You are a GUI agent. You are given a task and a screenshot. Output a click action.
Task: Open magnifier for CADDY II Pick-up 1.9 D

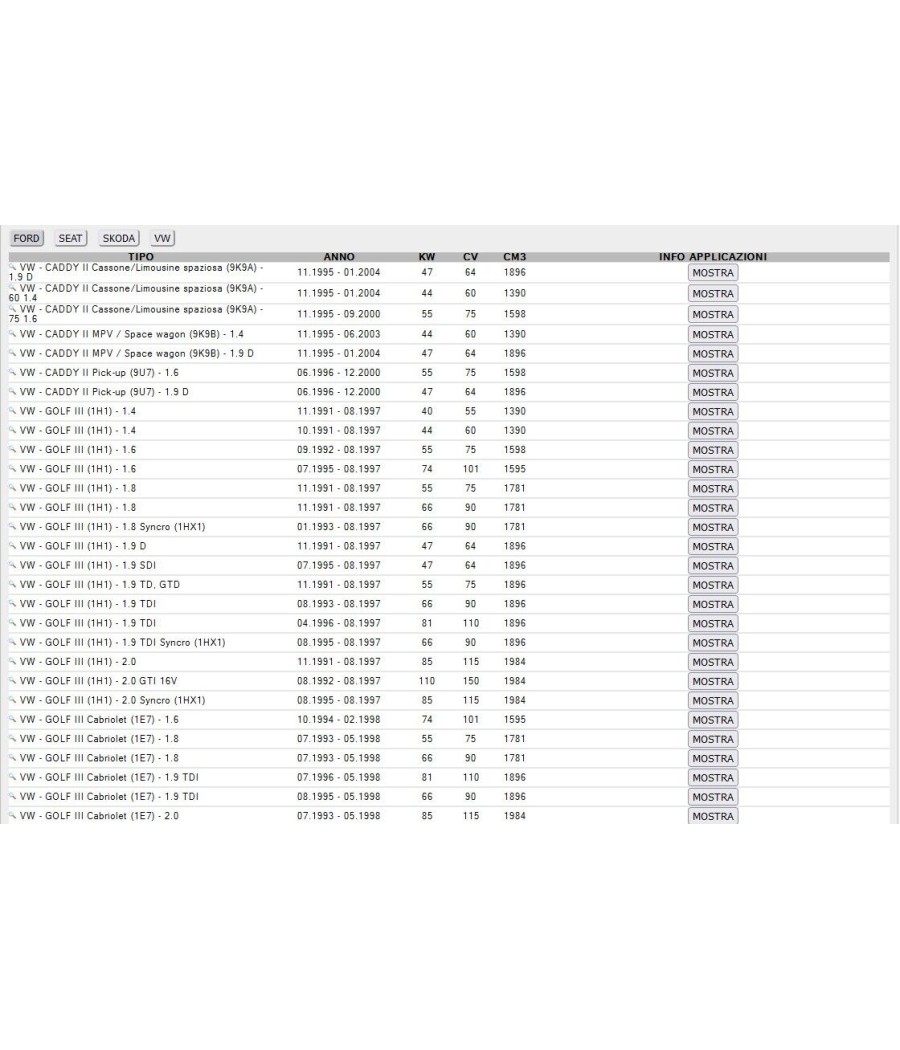[x=13, y=392]
